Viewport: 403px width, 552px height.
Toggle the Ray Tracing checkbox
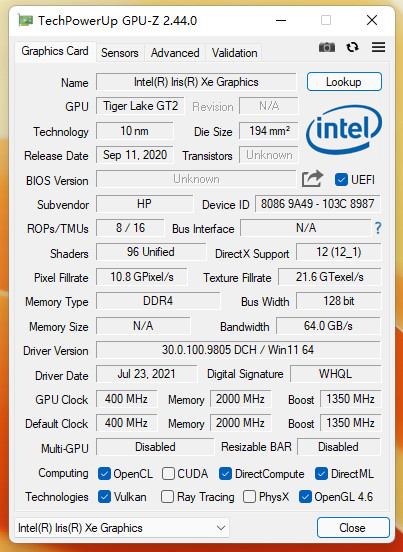(167, 497)
